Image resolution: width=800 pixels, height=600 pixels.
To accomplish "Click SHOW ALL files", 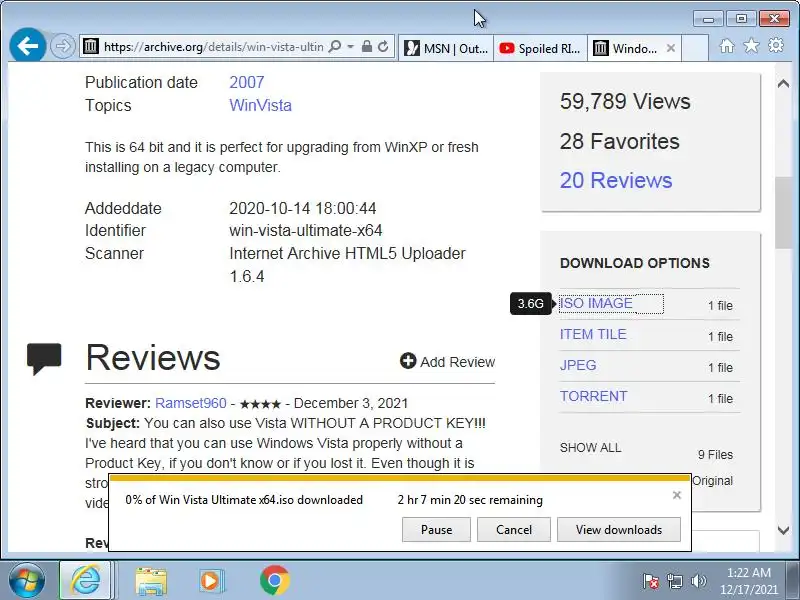I will [x=590, y=448].
